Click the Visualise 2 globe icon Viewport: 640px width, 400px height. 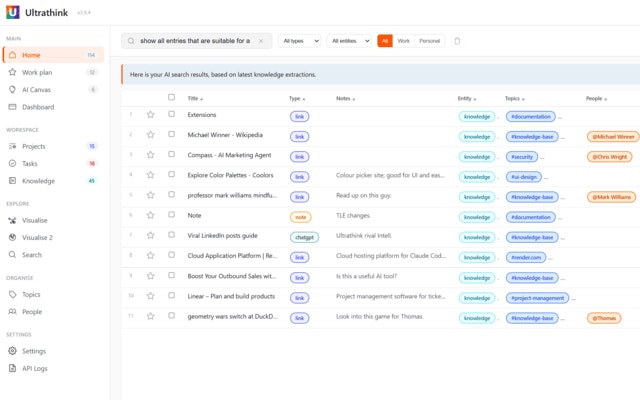13,237
